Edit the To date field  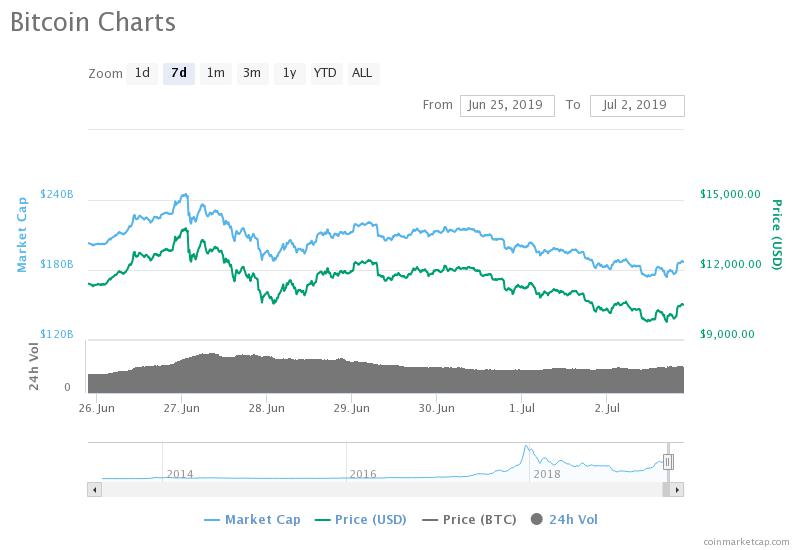coord(637,106)
